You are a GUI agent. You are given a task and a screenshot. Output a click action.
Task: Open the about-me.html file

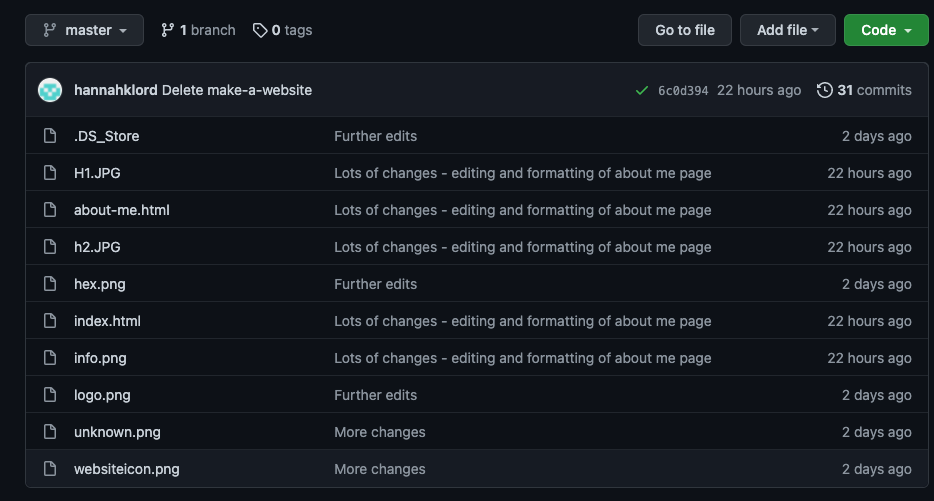click(x=121, y=210)
